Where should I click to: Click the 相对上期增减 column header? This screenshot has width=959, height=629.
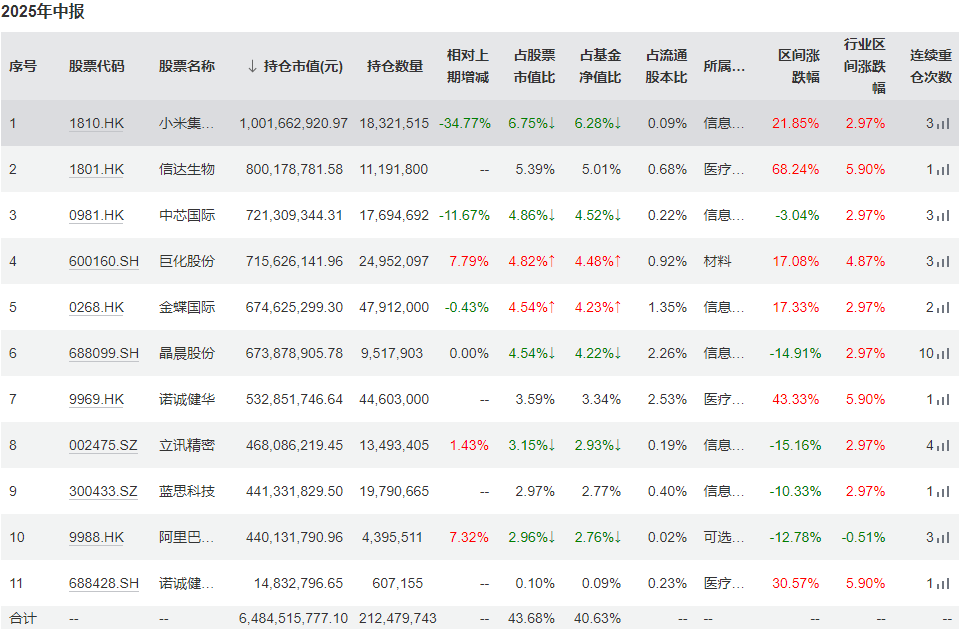coord(468,66)
